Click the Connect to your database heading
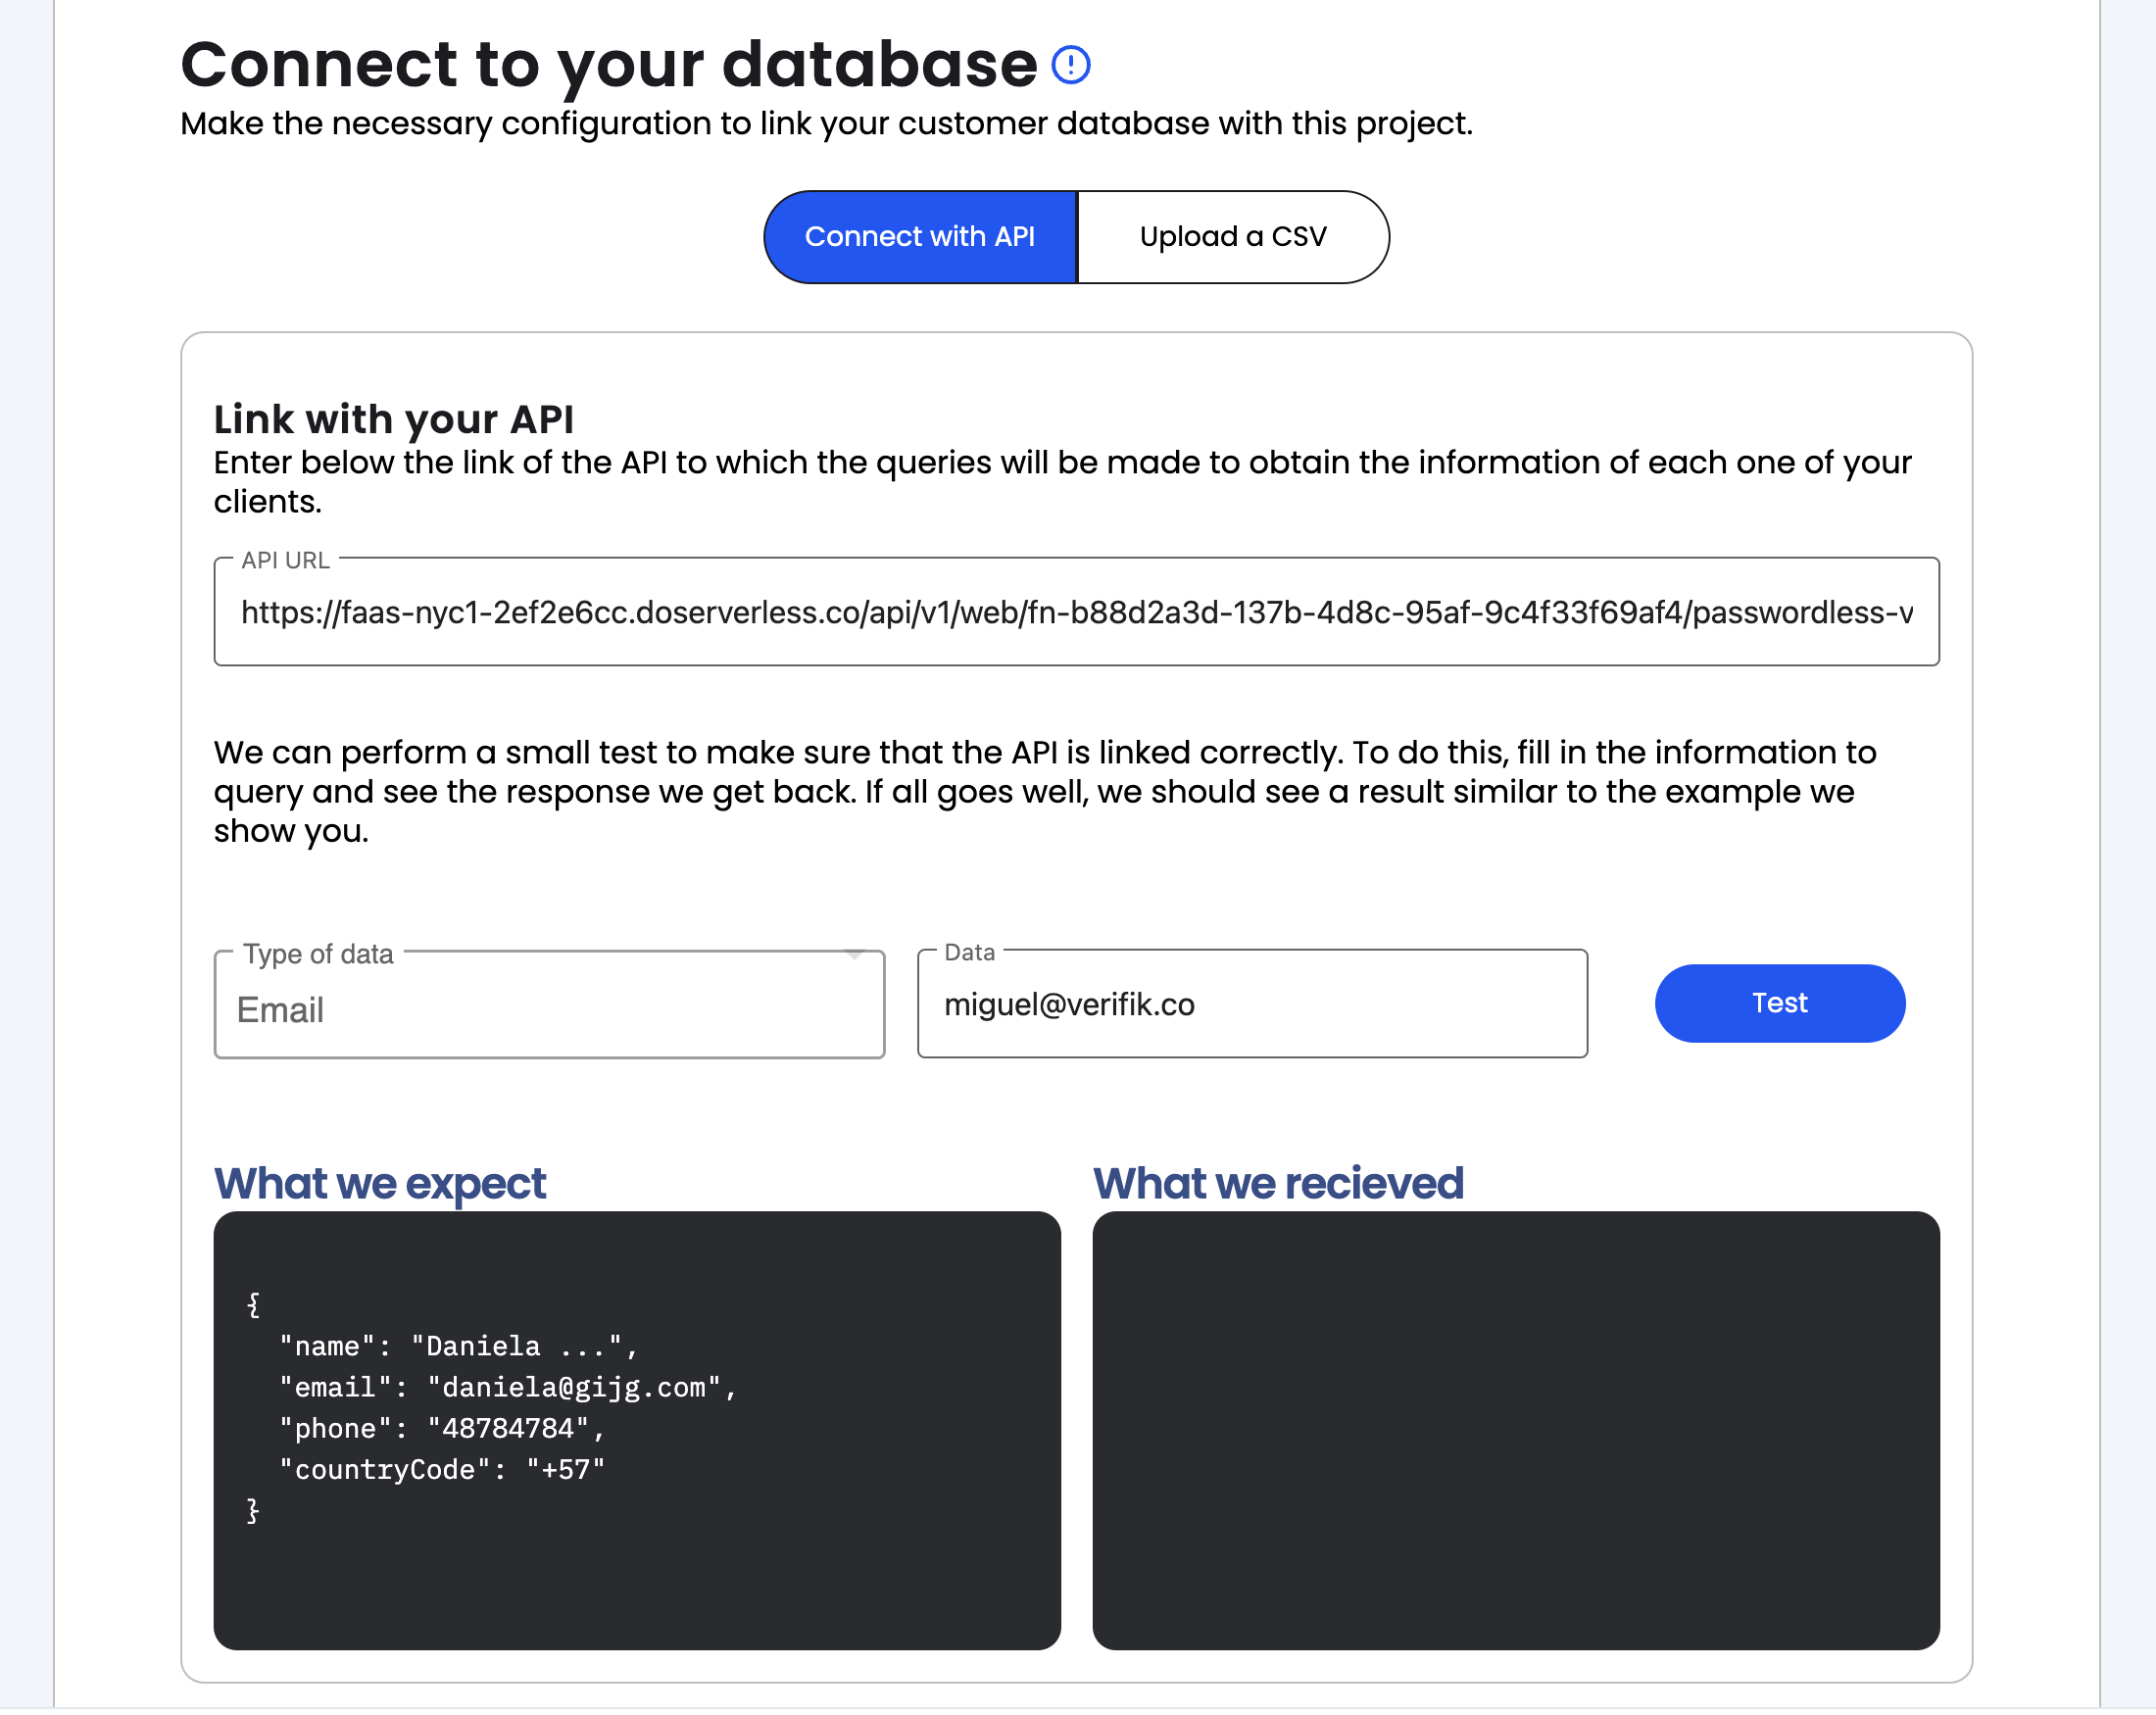The image size is (2156, 1715). (608, 65)
